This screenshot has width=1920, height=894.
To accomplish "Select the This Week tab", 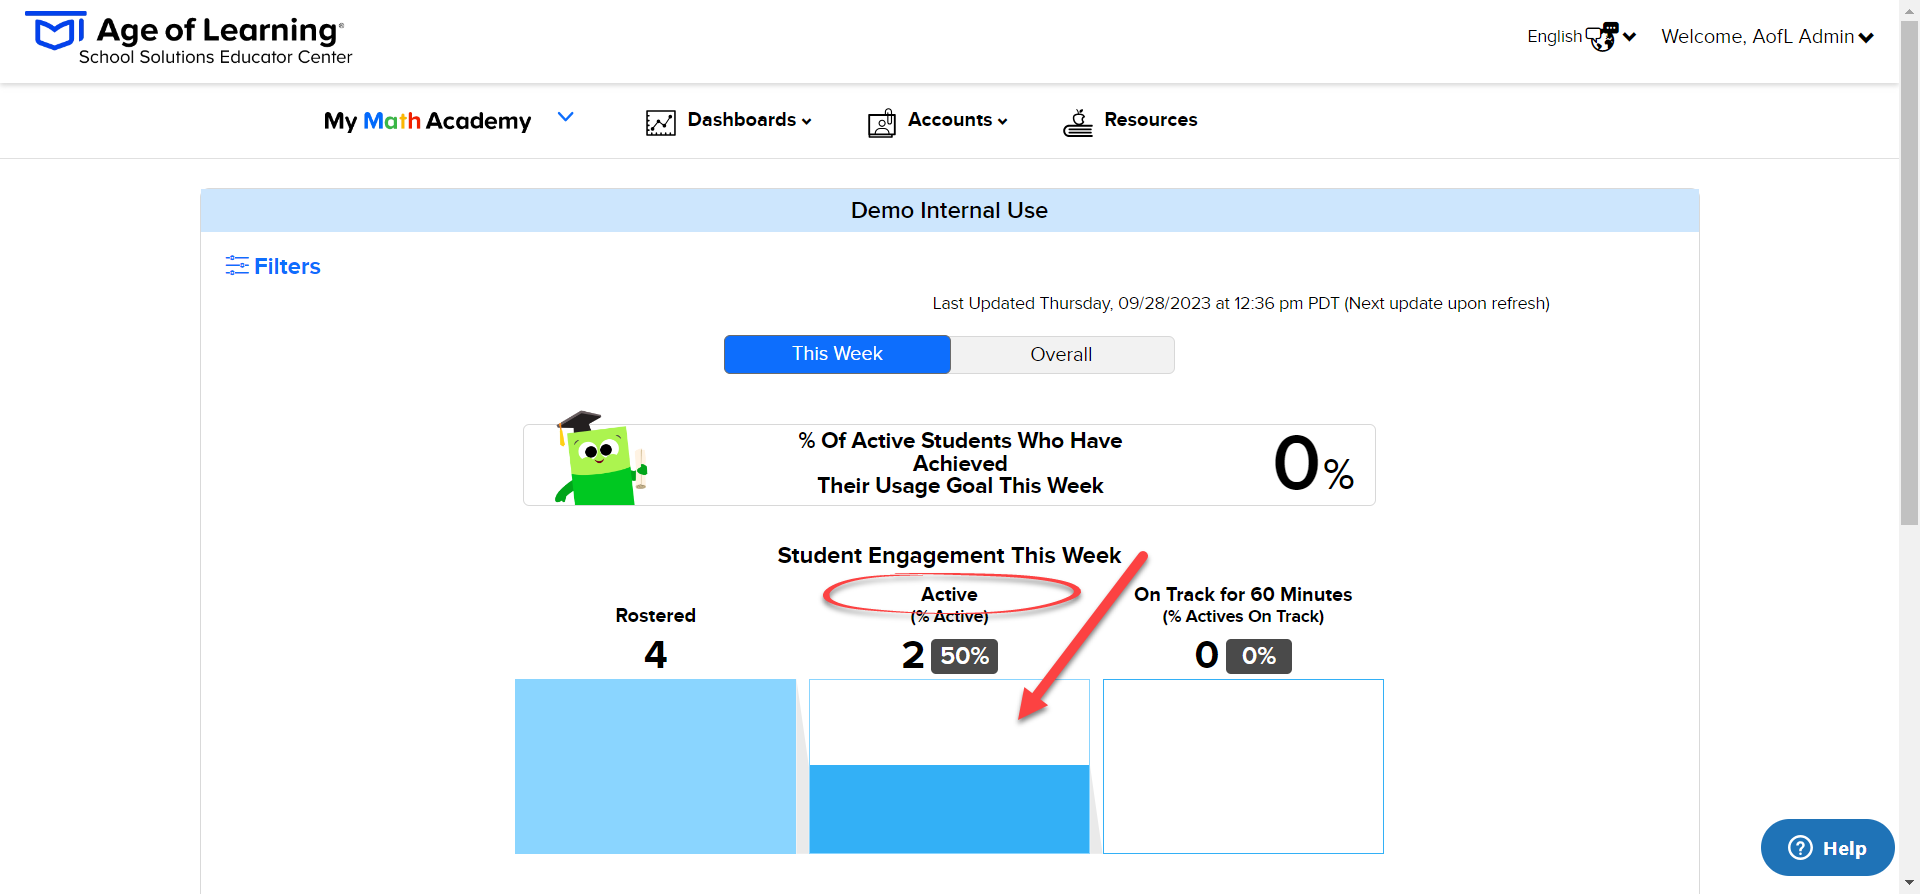I will pyautogui.click(x=837, y=354).
